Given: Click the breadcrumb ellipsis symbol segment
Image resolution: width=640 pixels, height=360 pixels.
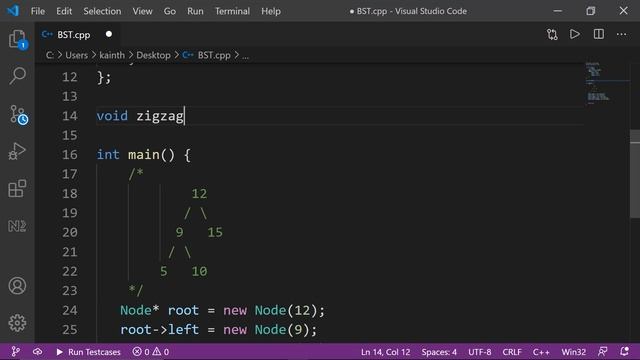Looking at the screenshot, I should (245, 56).
